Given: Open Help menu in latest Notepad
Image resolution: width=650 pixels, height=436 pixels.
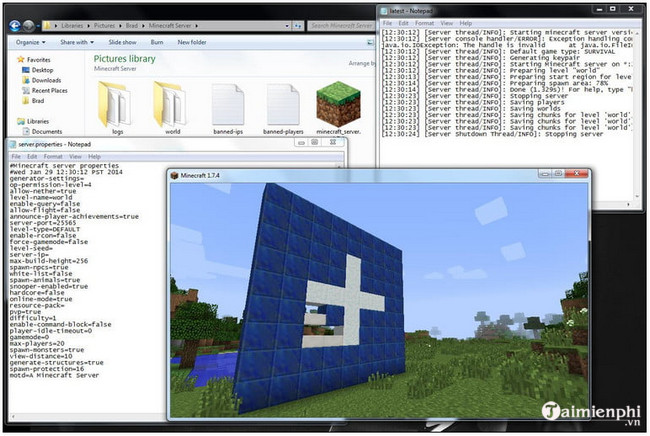Looking at the screenshot, I should [466, 23].
